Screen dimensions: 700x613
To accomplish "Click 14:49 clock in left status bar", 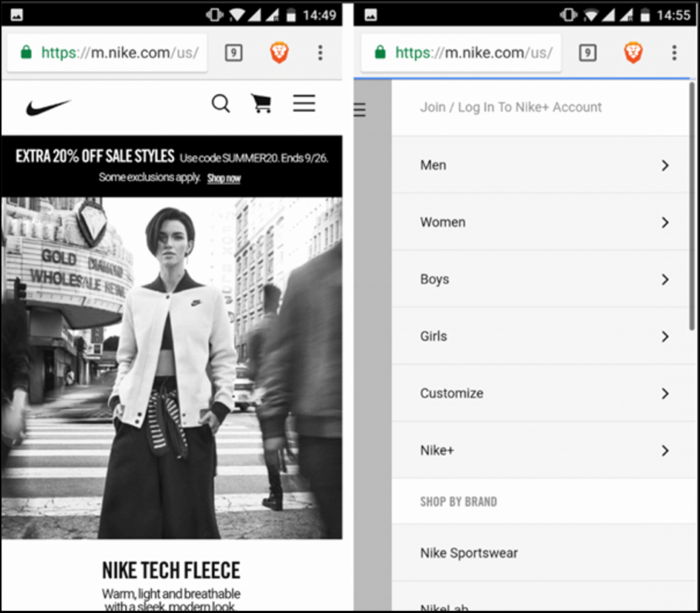I will click(319, 16).
